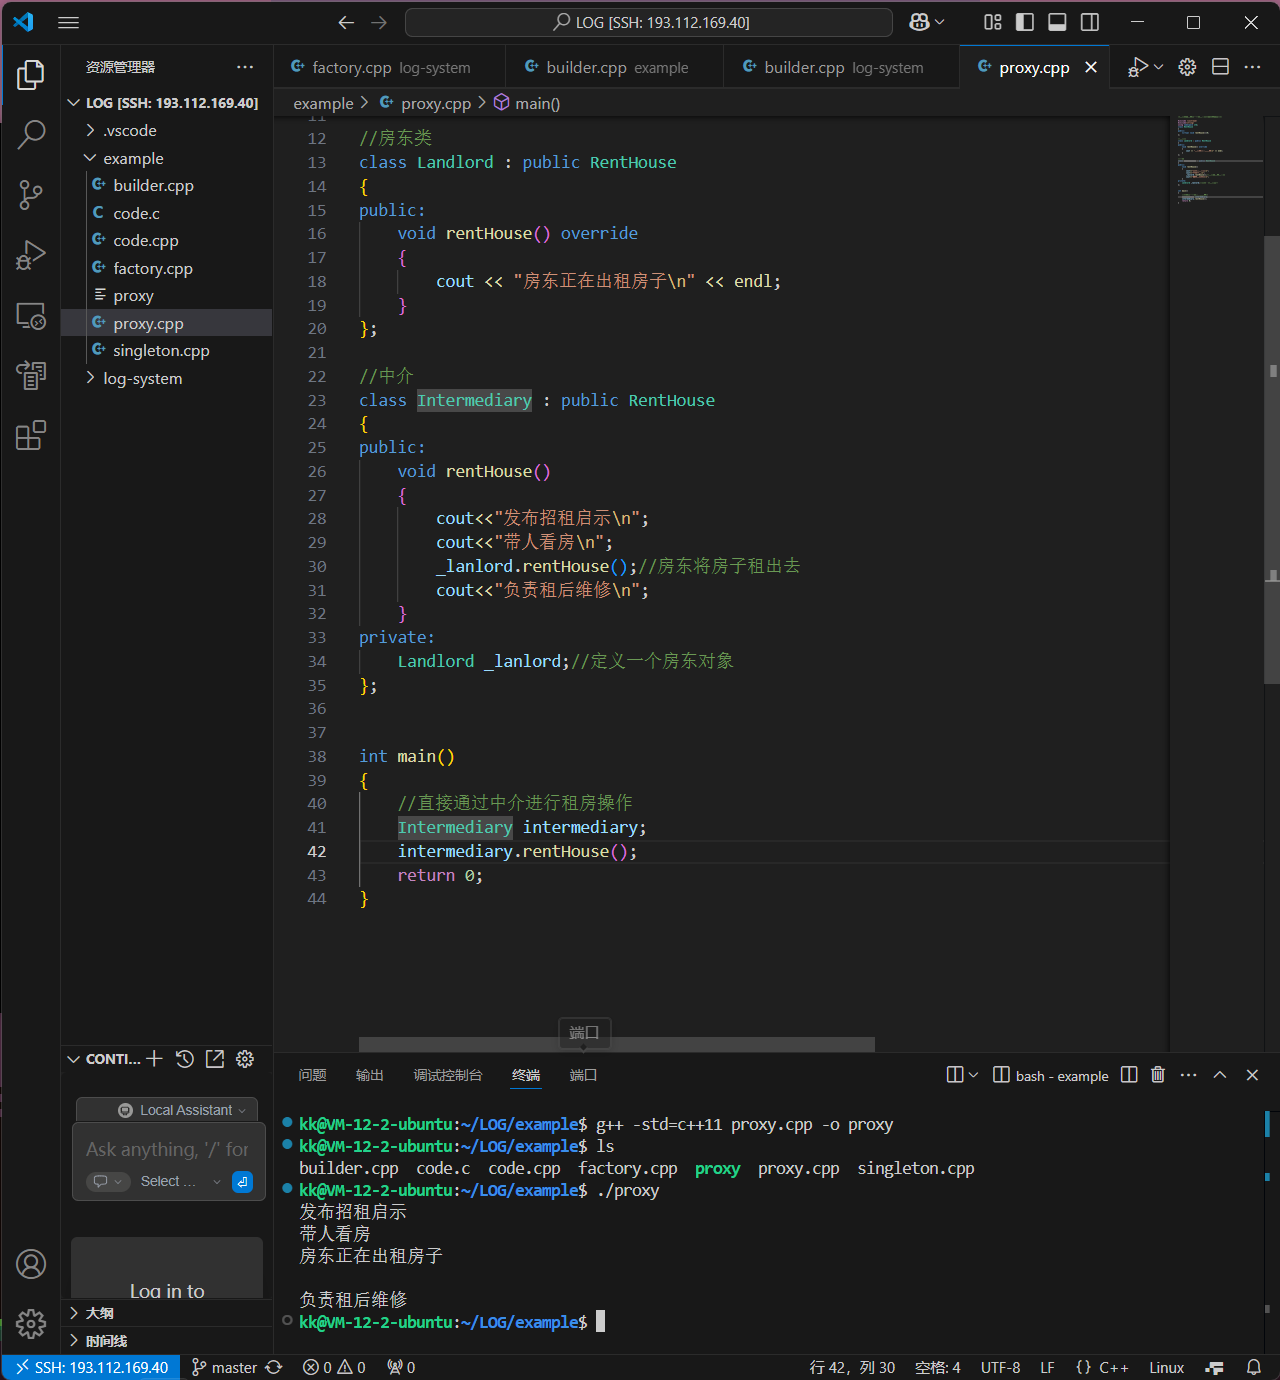Open the Remote Explorer view

[x=31, y=317]
